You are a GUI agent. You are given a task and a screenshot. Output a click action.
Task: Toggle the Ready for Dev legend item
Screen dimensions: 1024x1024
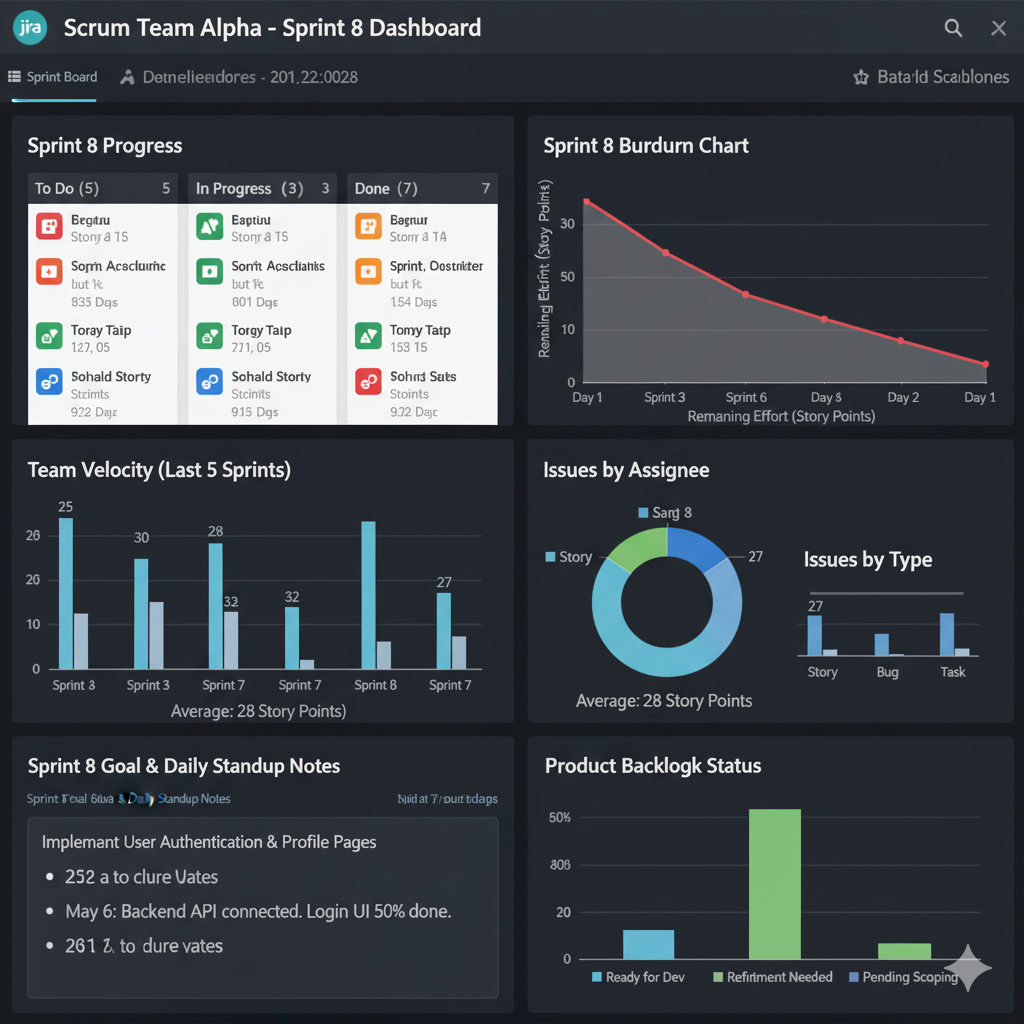[638, 977]
